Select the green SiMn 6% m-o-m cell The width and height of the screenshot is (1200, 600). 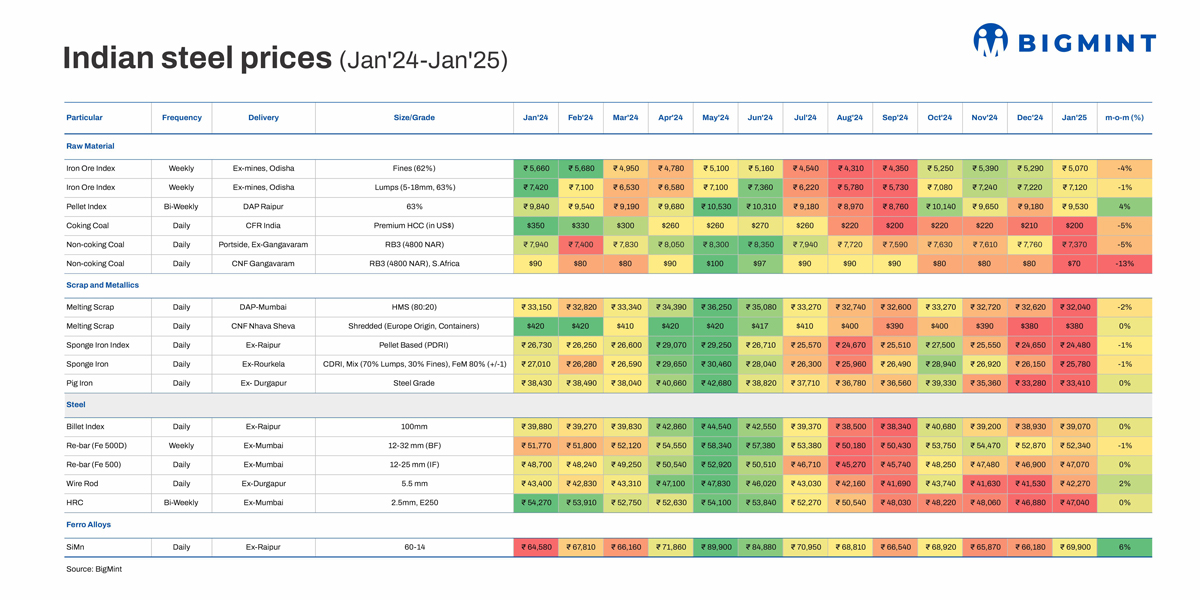tap(1124, 548)
